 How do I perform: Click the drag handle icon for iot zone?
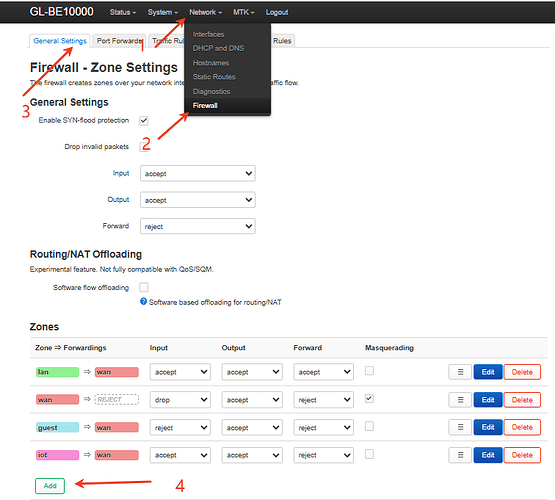(460, 455)
